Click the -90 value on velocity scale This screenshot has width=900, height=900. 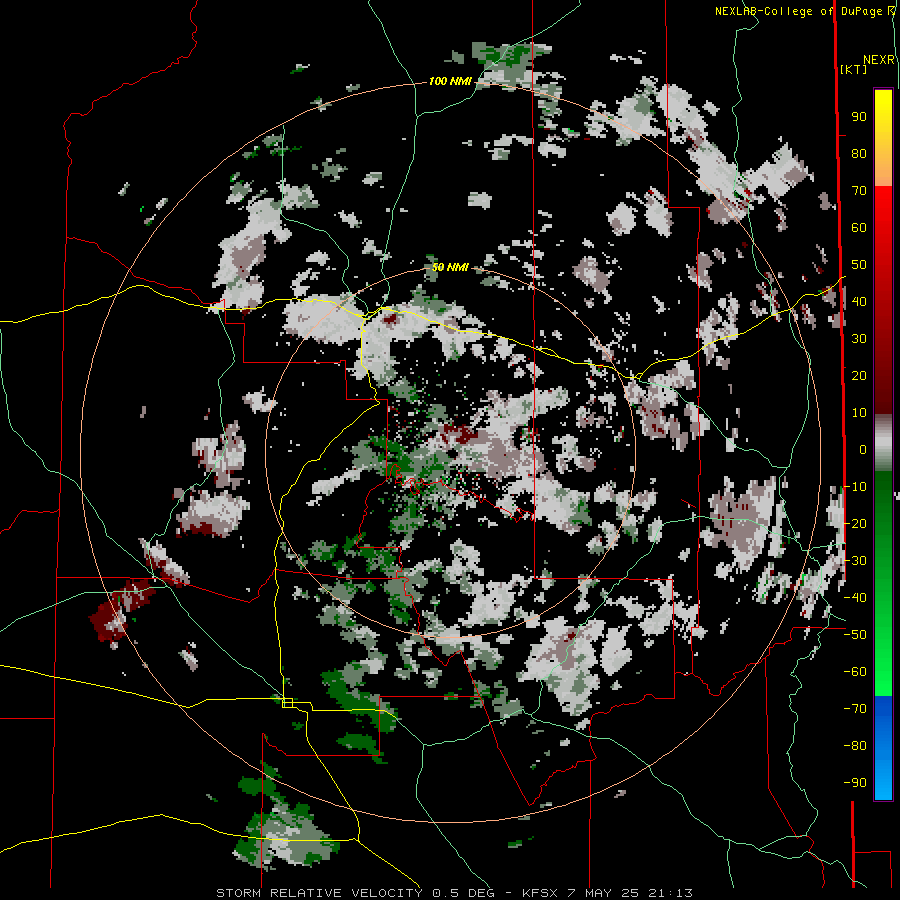(x=855, y=783)
